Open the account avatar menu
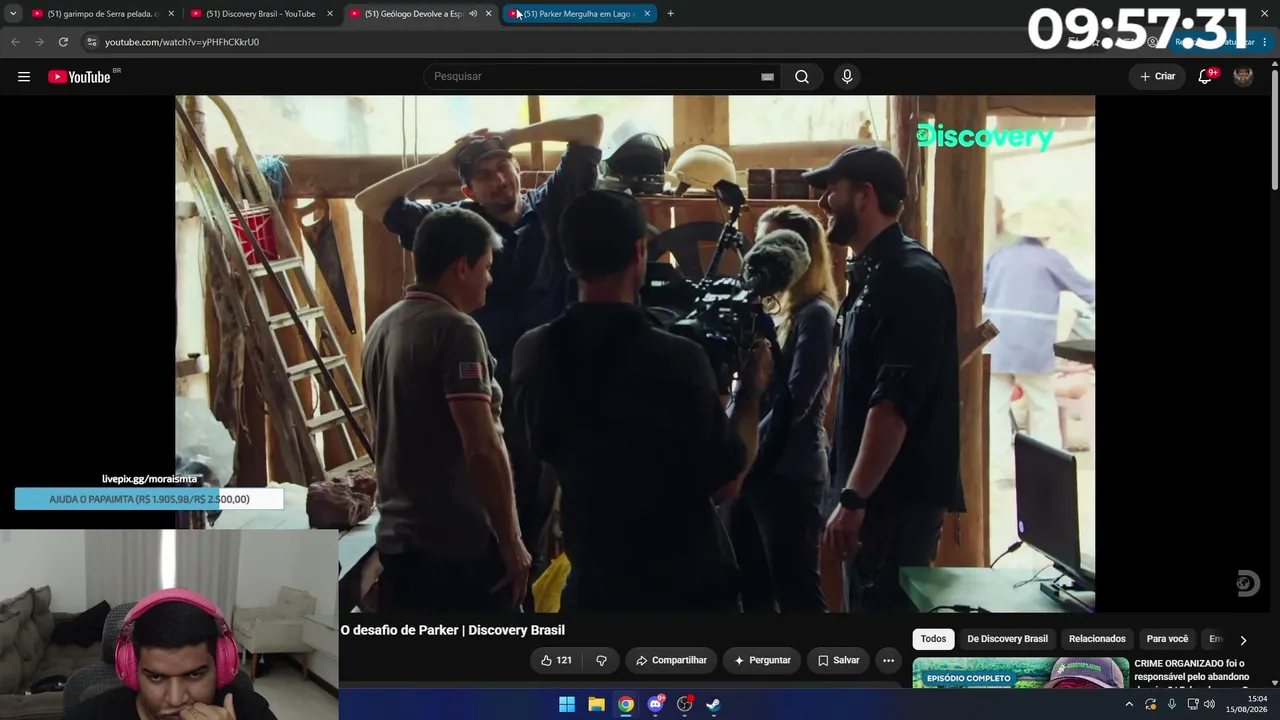The width and height of the screenshot is (1280, 720). [1243, 77]
